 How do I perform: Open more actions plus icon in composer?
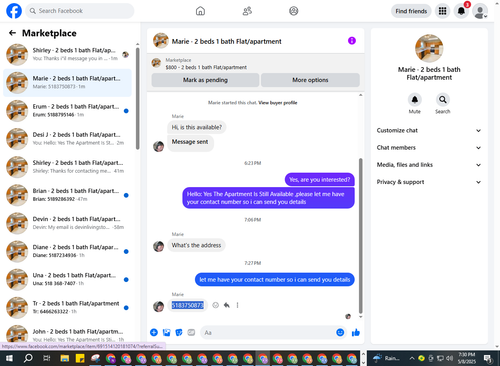154,332
